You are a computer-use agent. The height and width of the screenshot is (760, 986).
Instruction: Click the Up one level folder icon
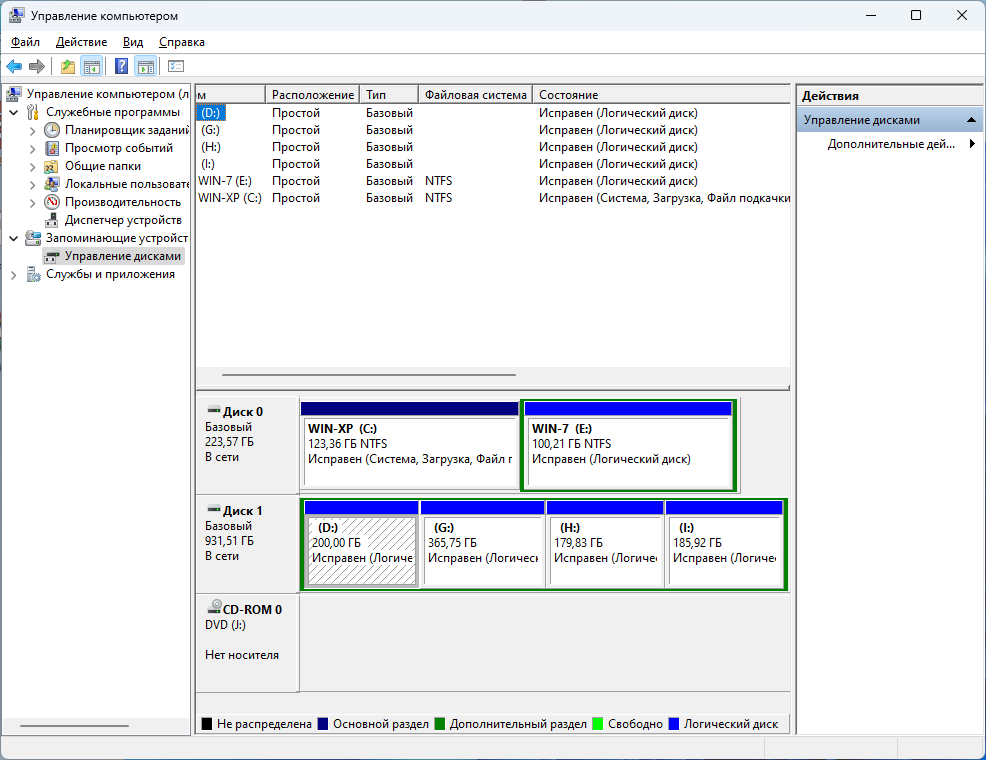[x=67, y=66]
